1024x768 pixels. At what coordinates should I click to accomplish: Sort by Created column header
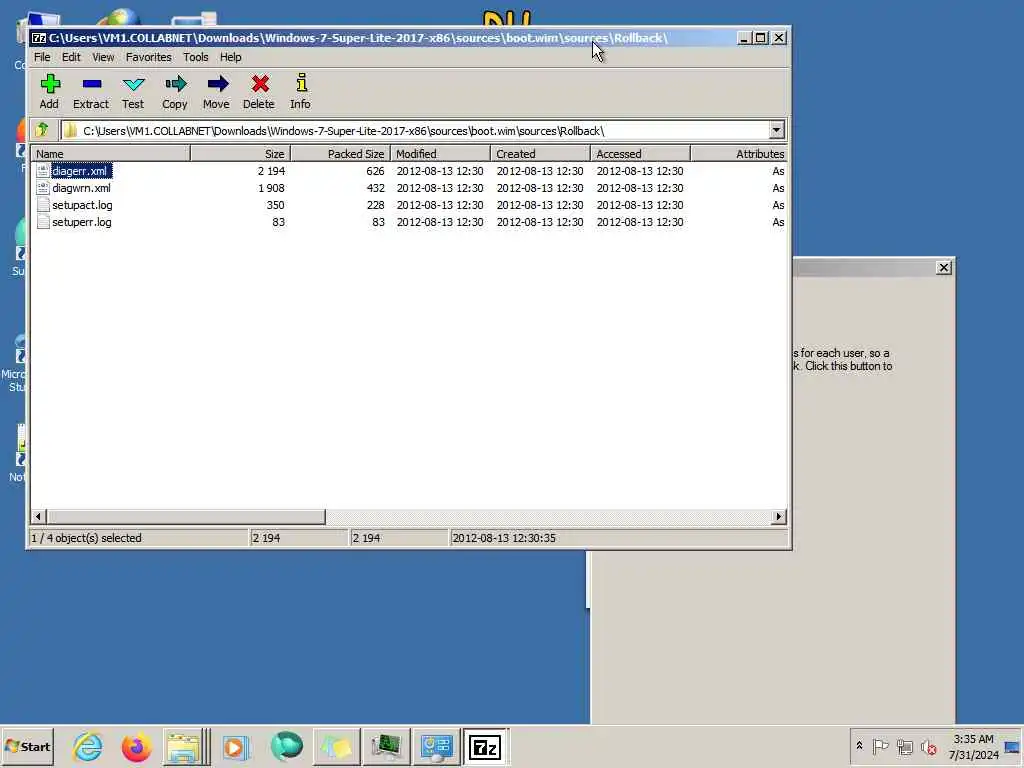tap(540, 153)
